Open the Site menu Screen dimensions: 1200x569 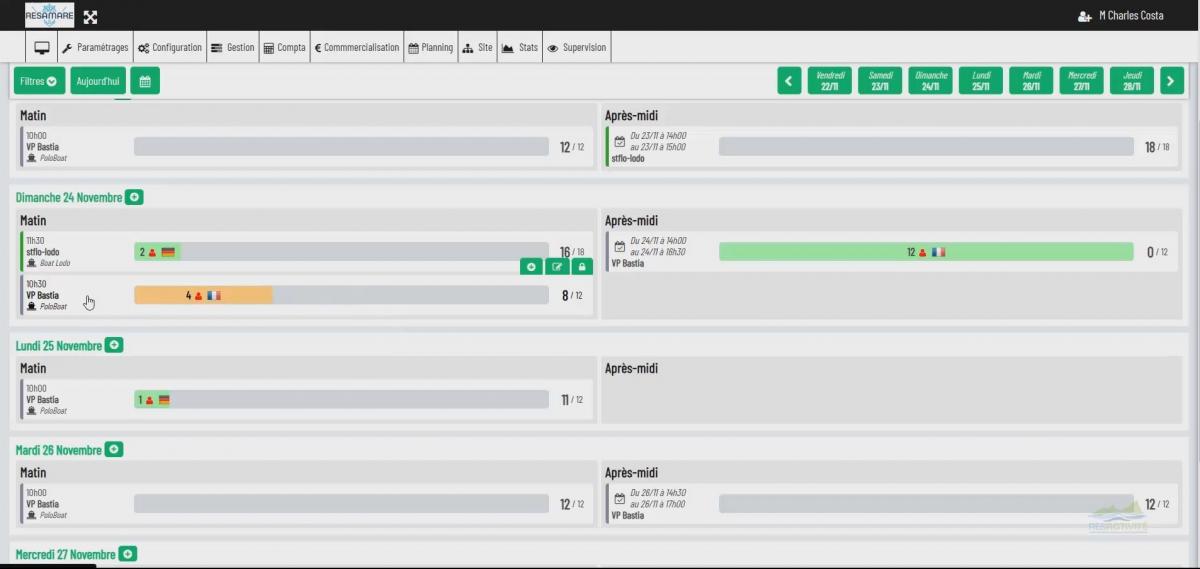[x=477, y=47]
